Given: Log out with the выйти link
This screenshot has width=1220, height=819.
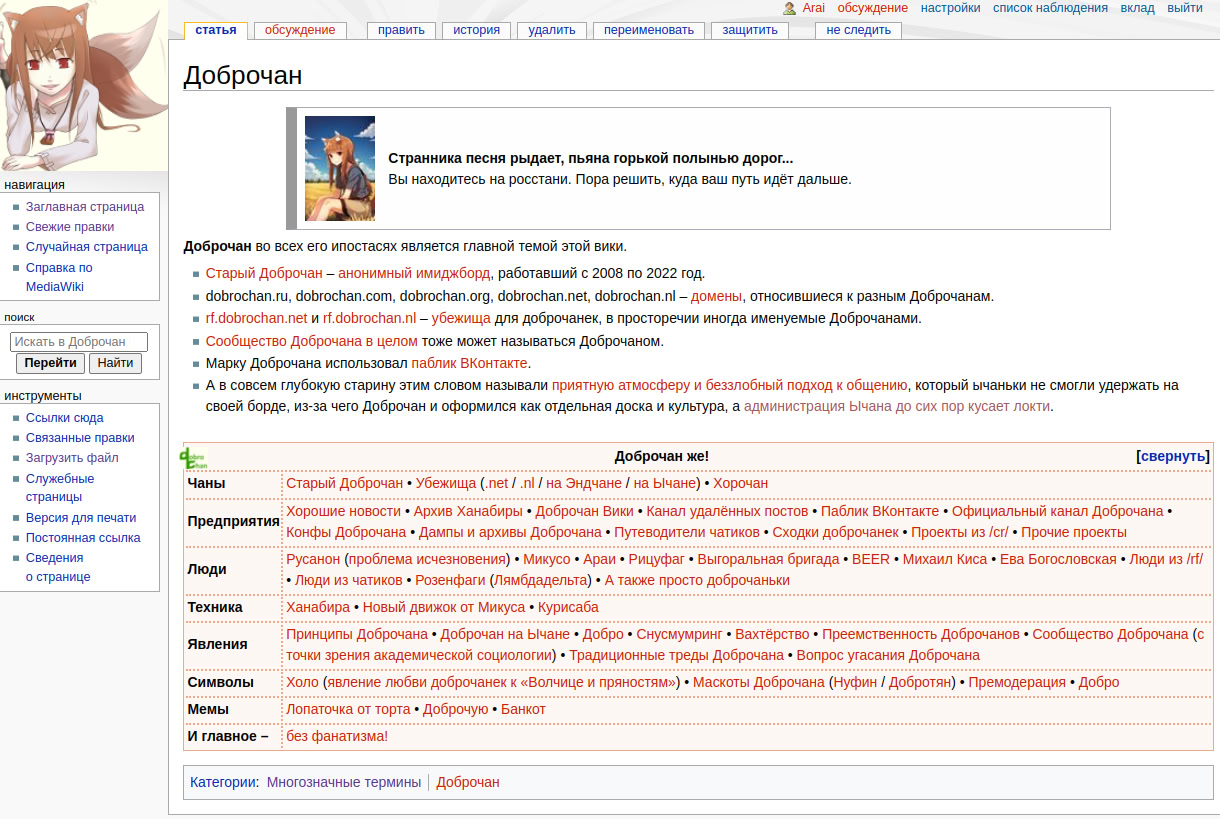Looking at the screenshot, I should pyautogui.click(x=1185, y=8).
